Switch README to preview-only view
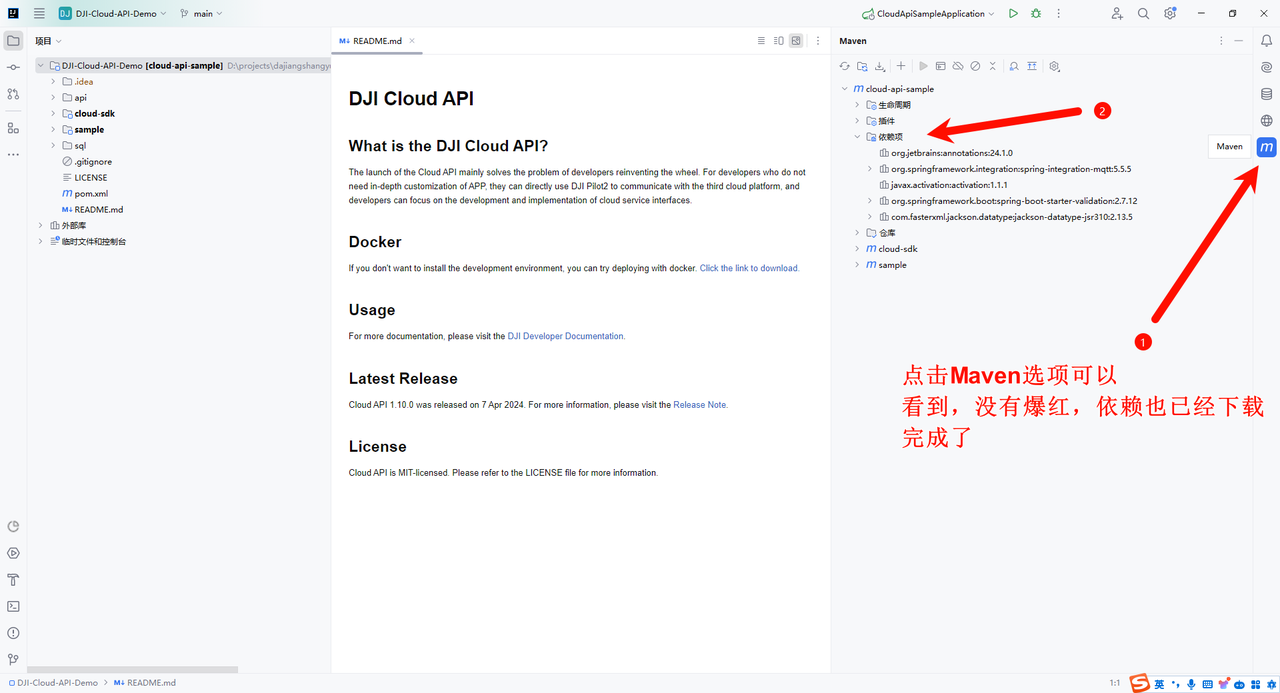Viewport: 1280px width, 693px height. tap(795, 41)
